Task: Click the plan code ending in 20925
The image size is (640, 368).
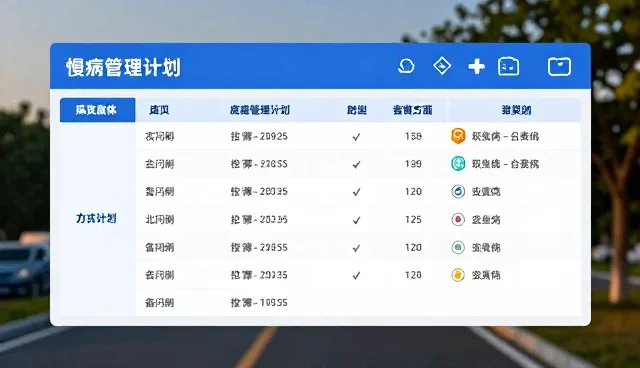Action: click(259, 136)
